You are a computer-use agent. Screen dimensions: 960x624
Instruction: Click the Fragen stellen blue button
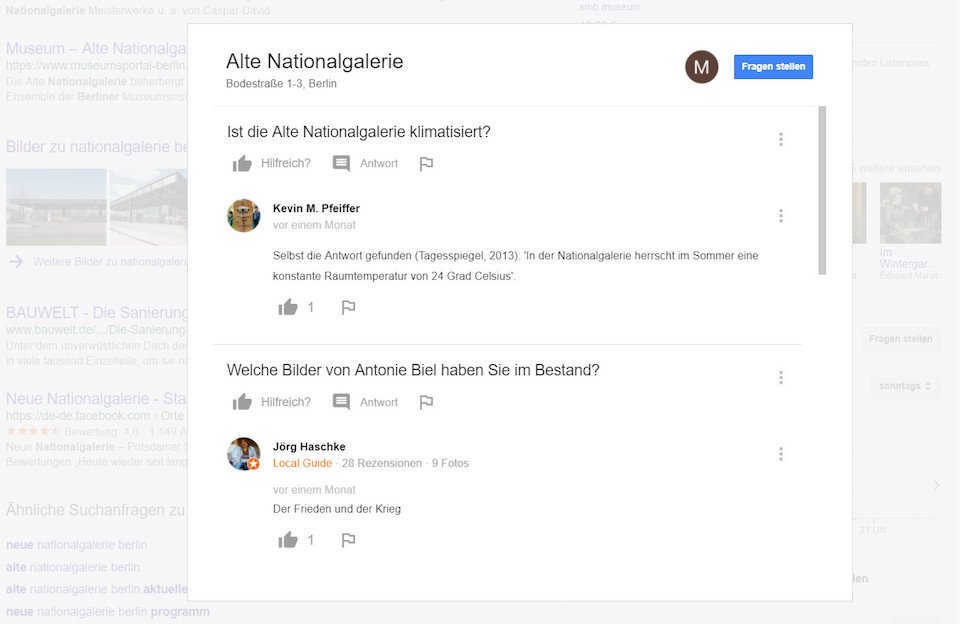coord(773,67)
